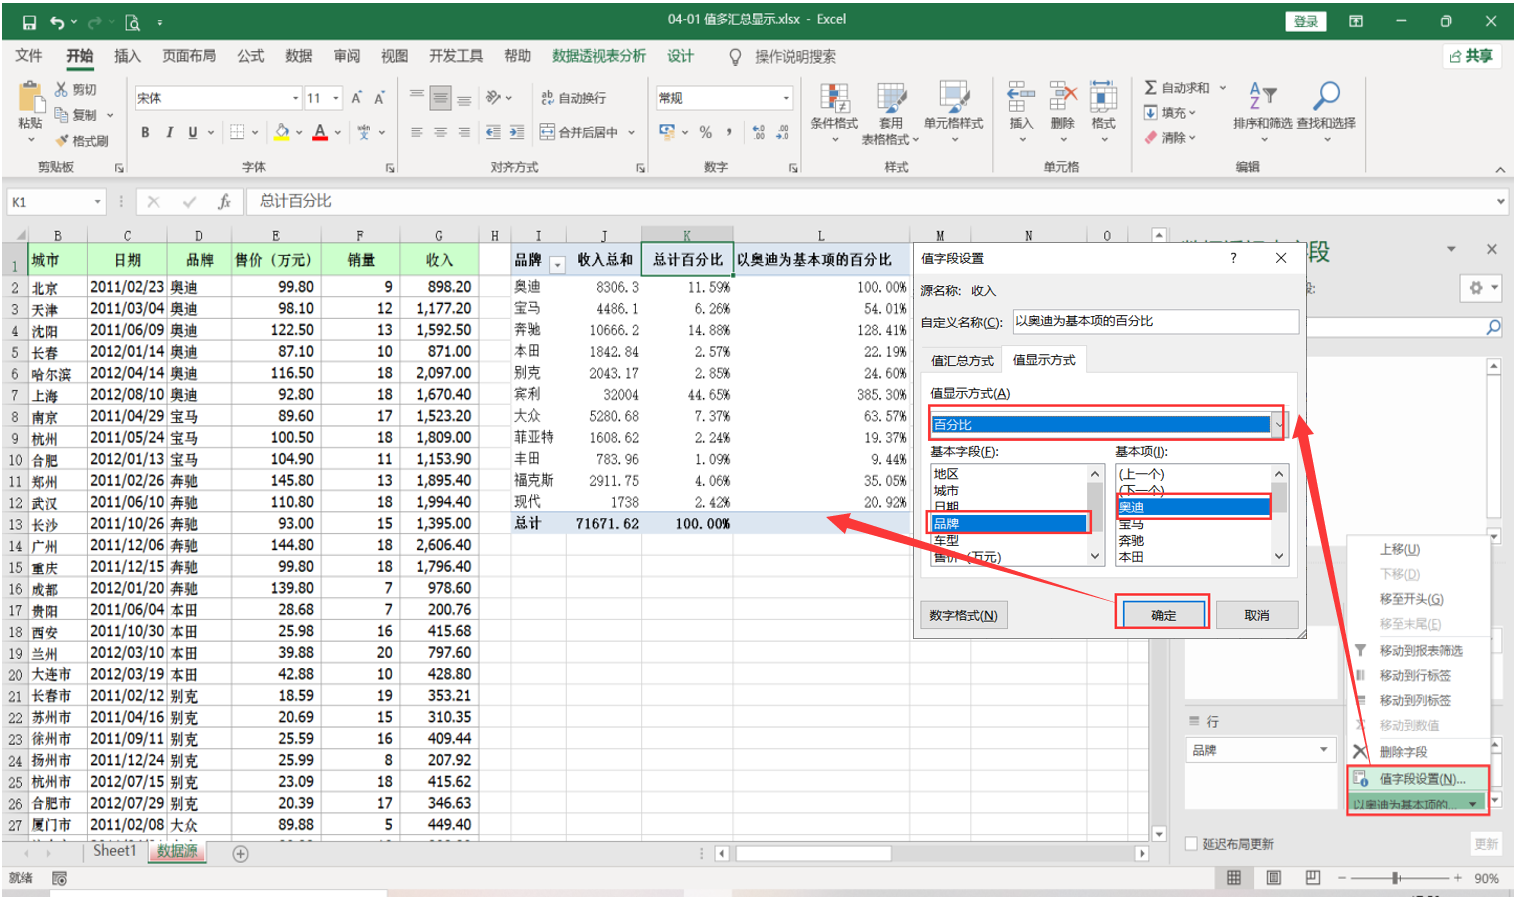
Task: Toggle bold formatting B
Action: [145, 132]
